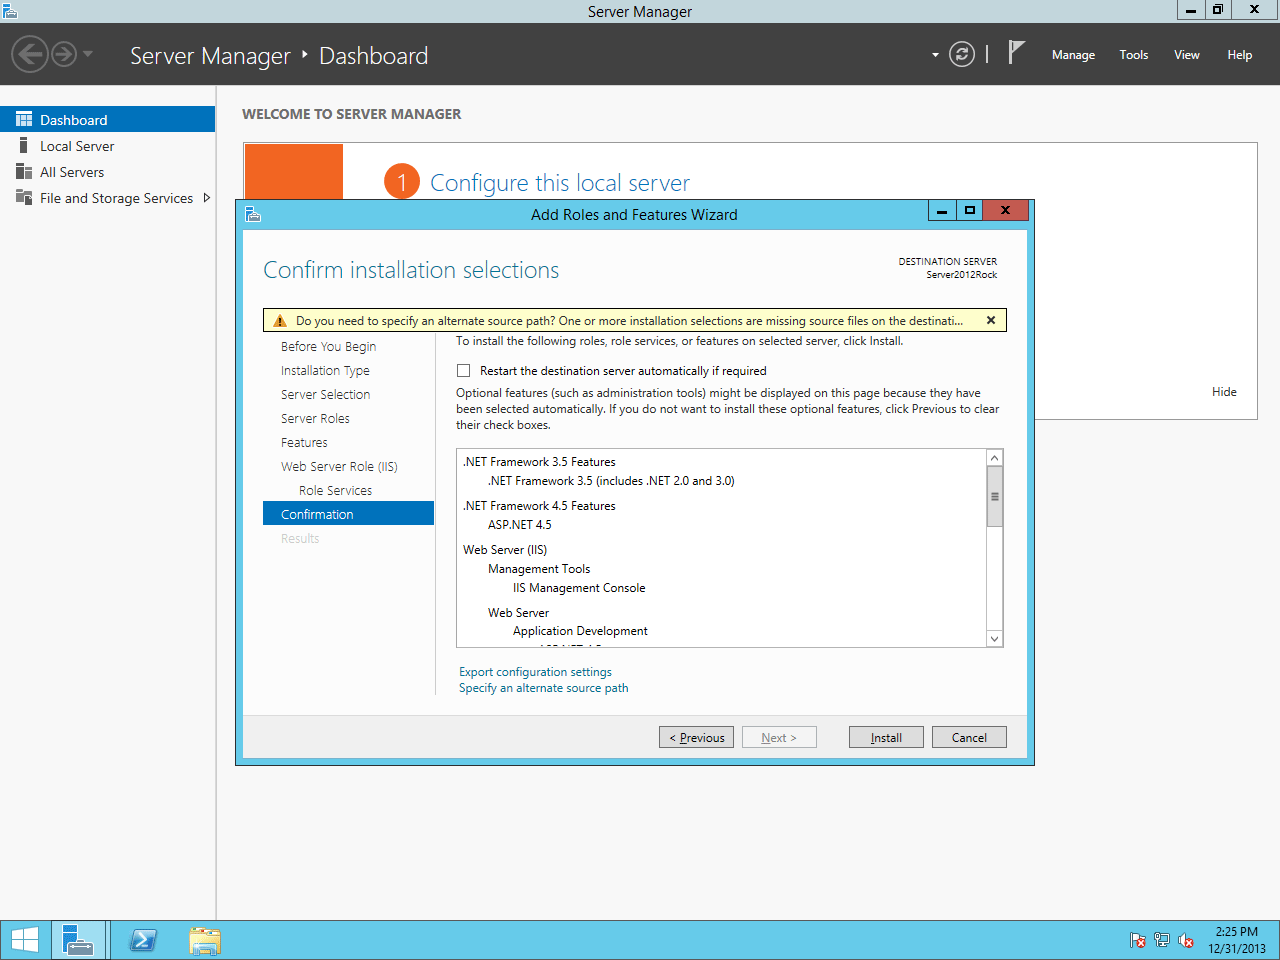Viewport: 1280px width, 960px height.
Task: Click Cancel in the wizard
Action: (969, 737)
